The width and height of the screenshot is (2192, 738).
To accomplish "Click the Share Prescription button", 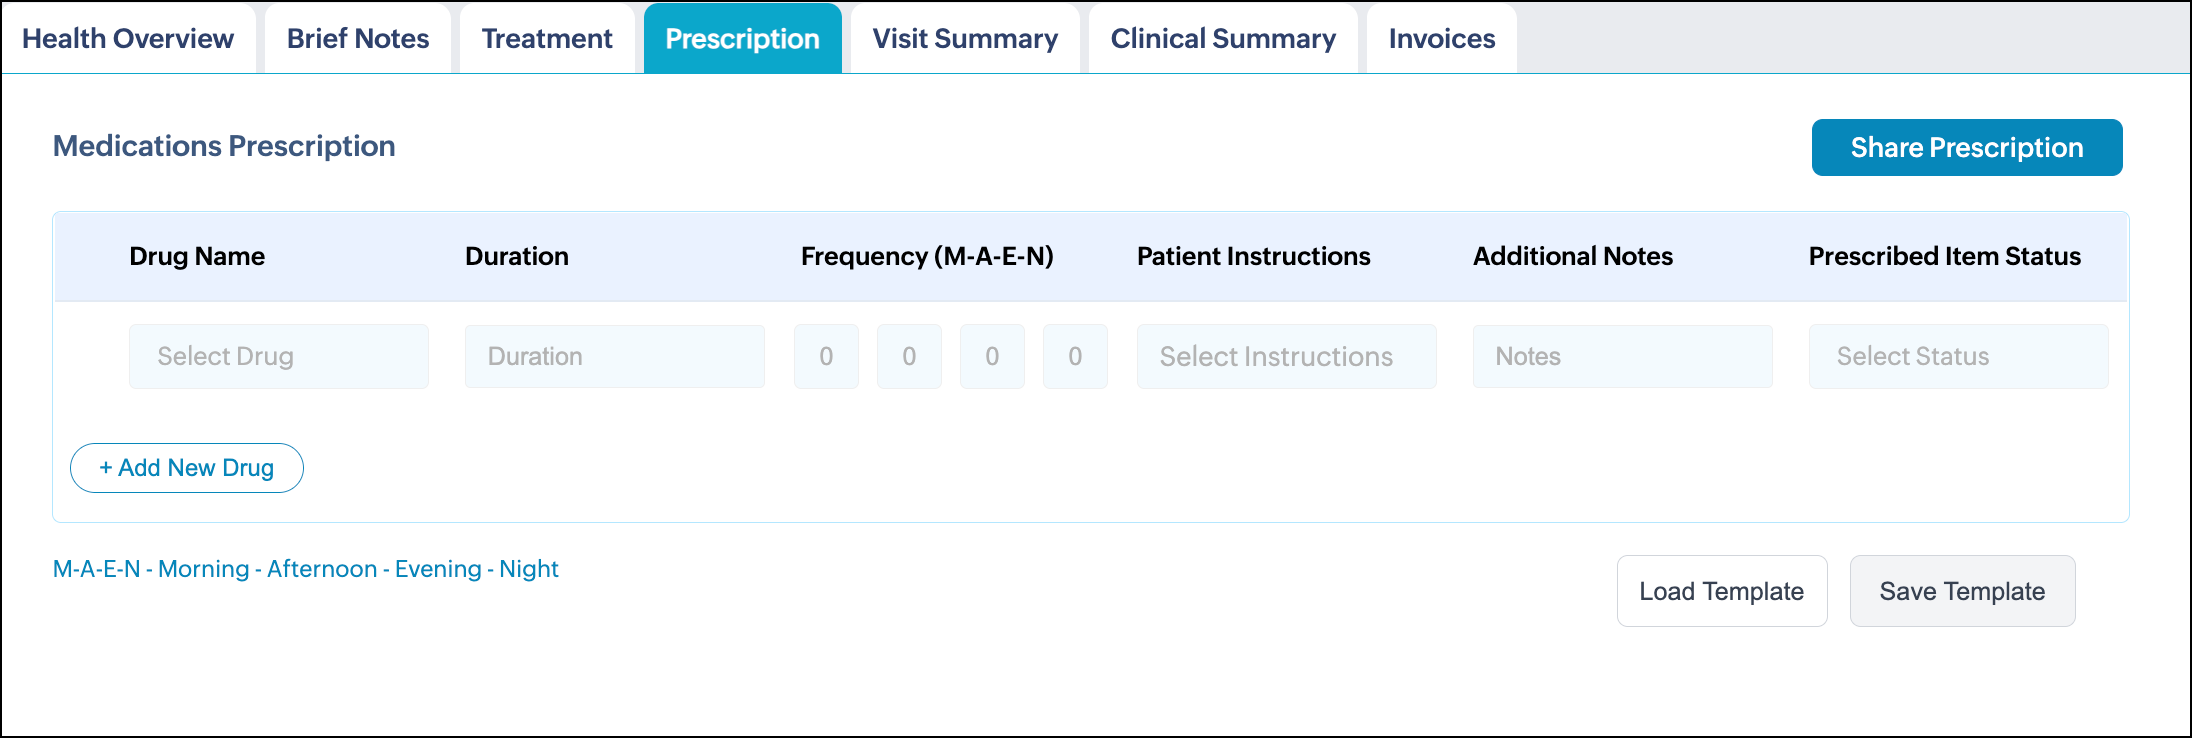I will 1966,148.
